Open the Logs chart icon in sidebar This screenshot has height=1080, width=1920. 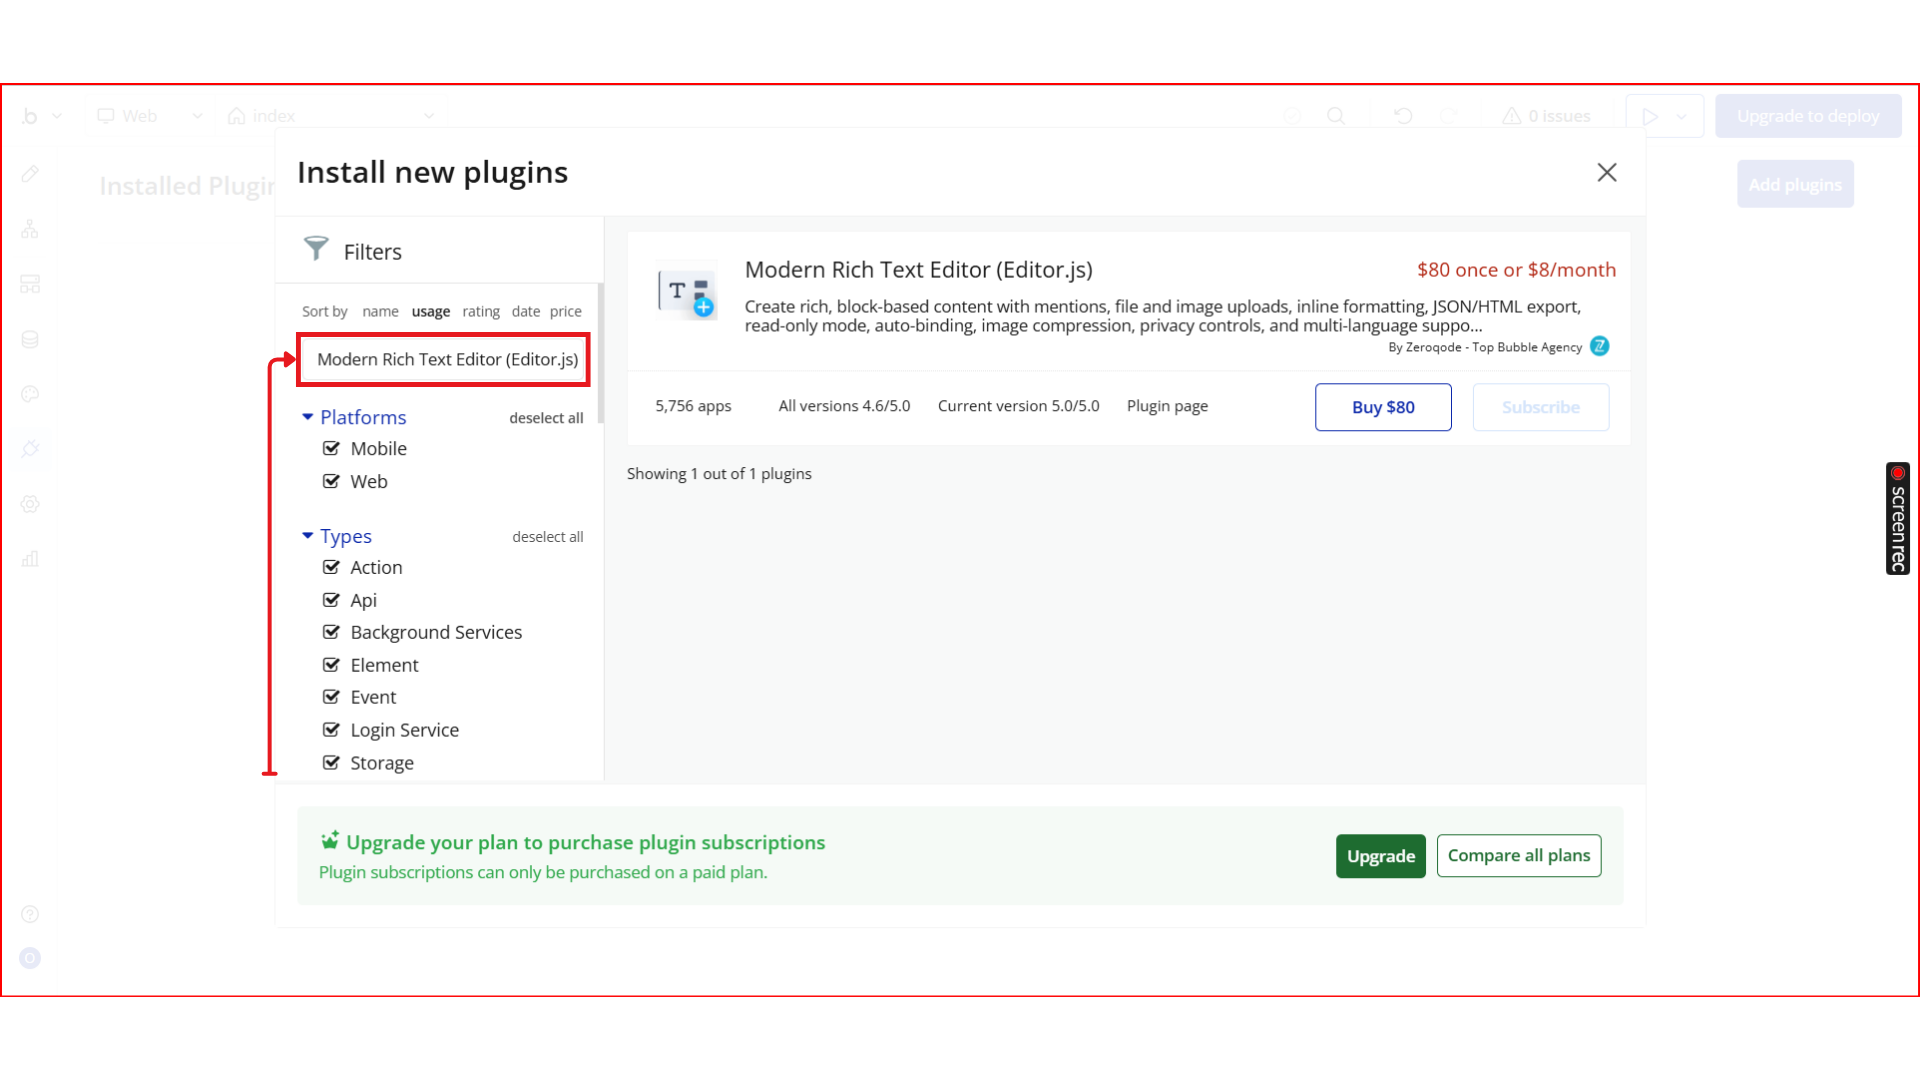click(x=30, y=559)
